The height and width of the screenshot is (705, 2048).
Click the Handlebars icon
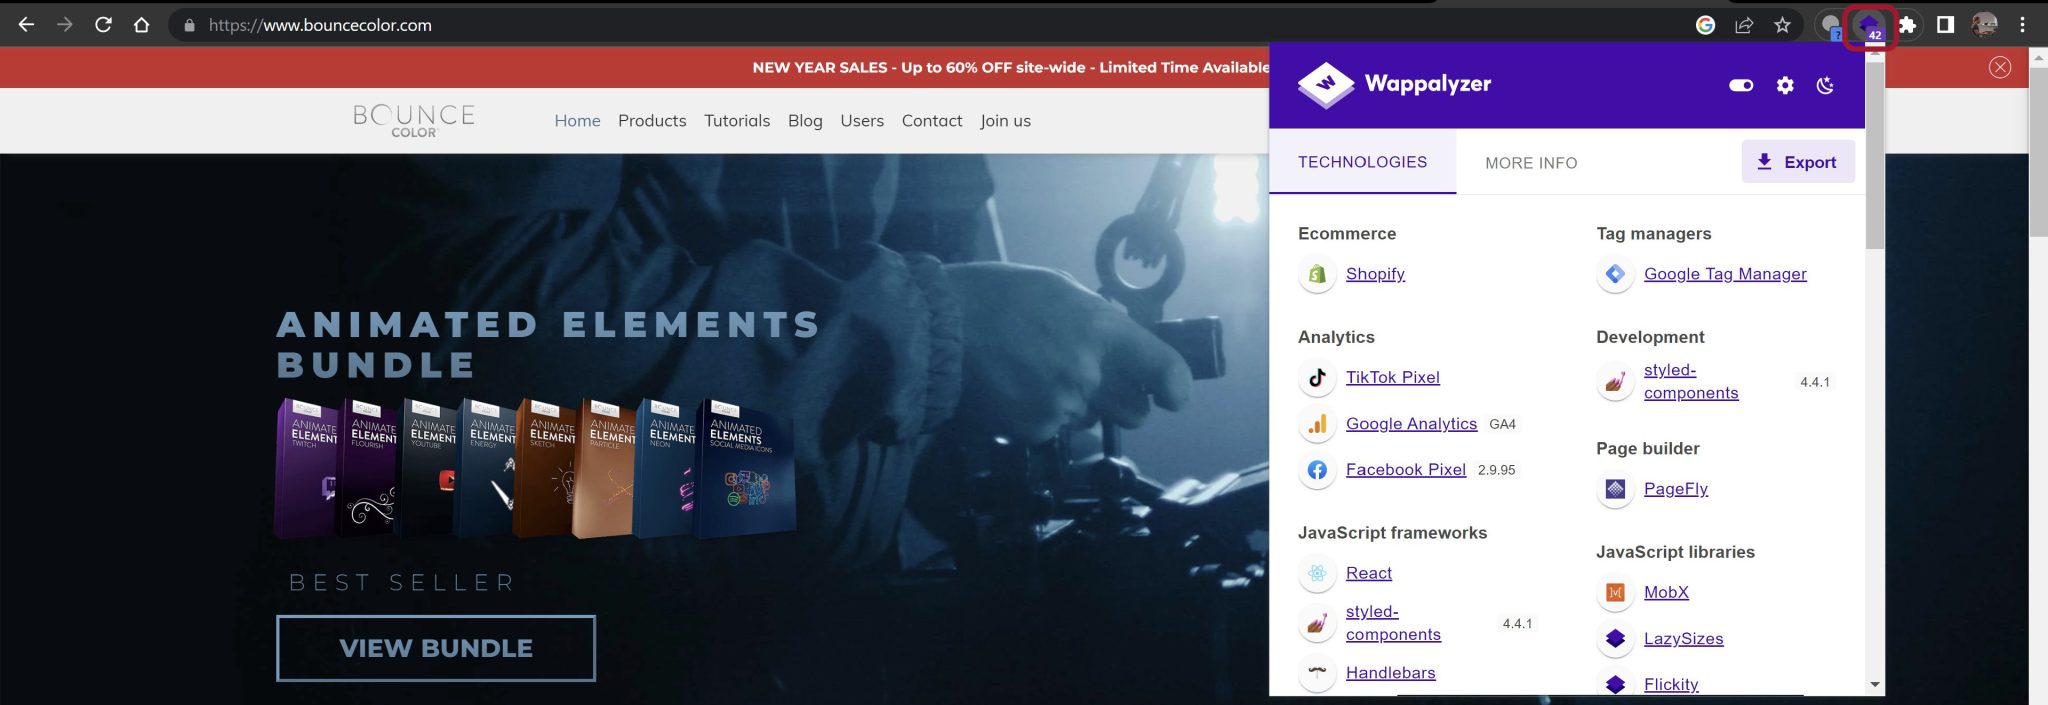(1317, 673)
